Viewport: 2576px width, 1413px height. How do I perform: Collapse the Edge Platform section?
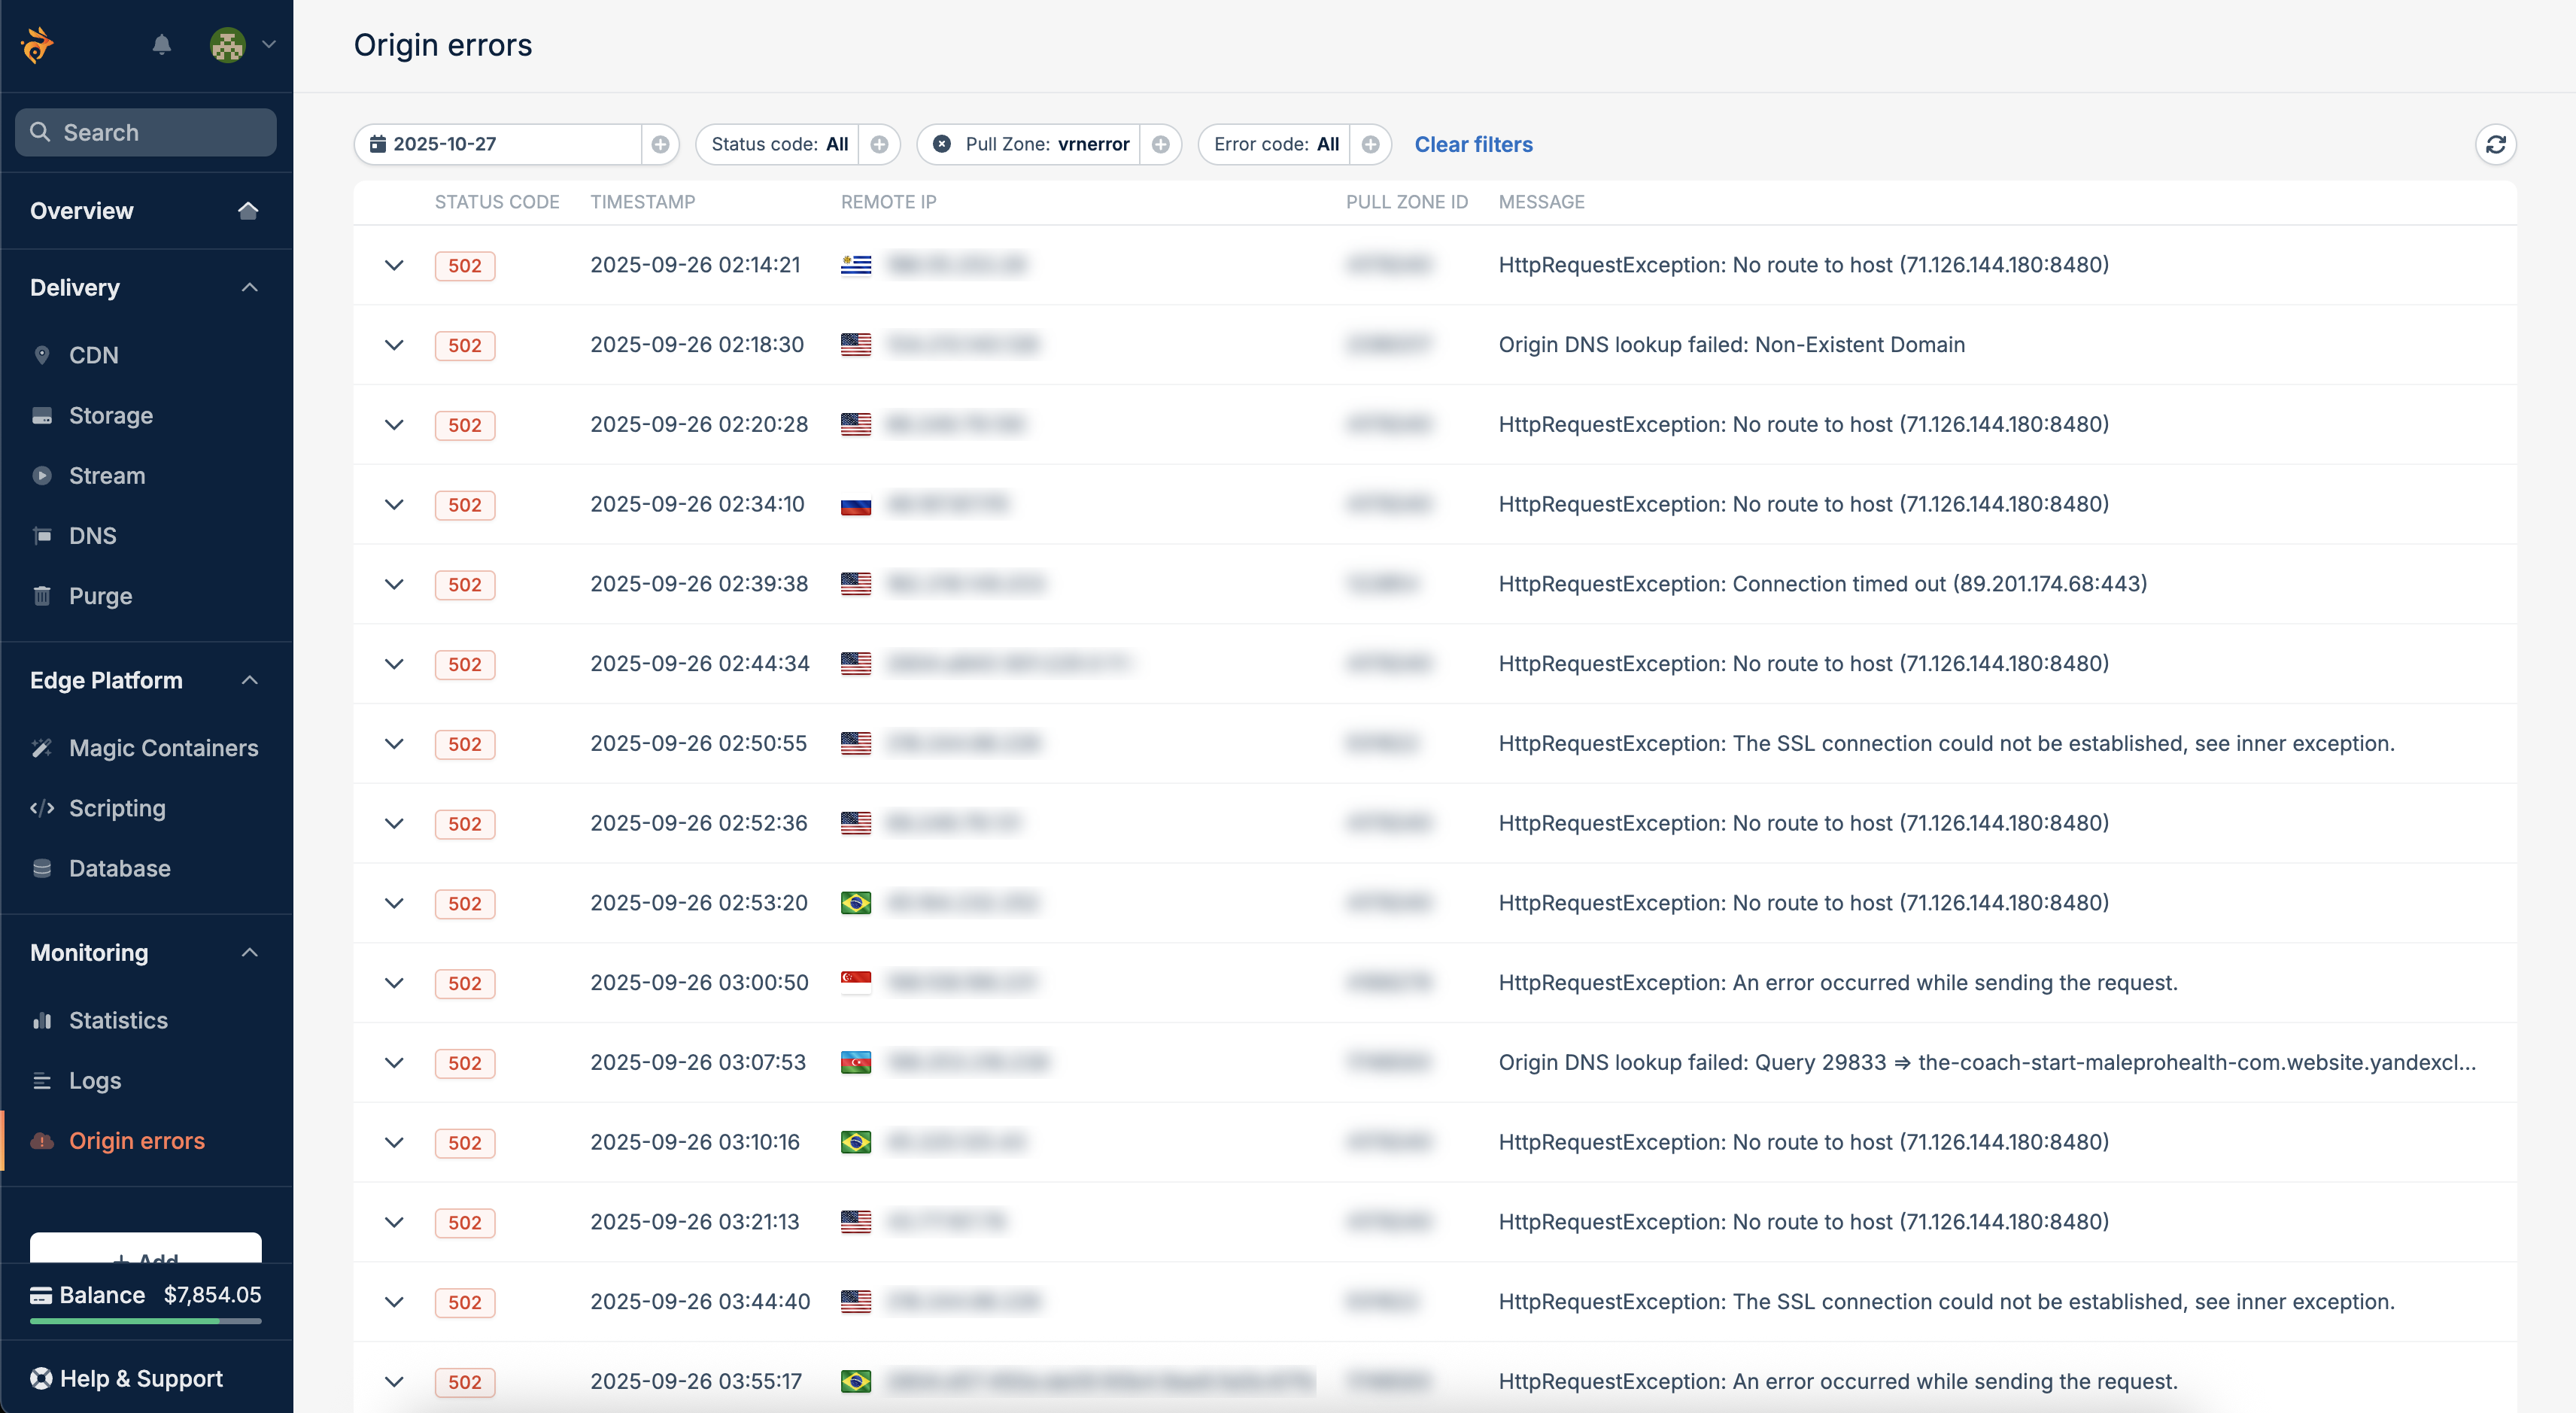250,680
